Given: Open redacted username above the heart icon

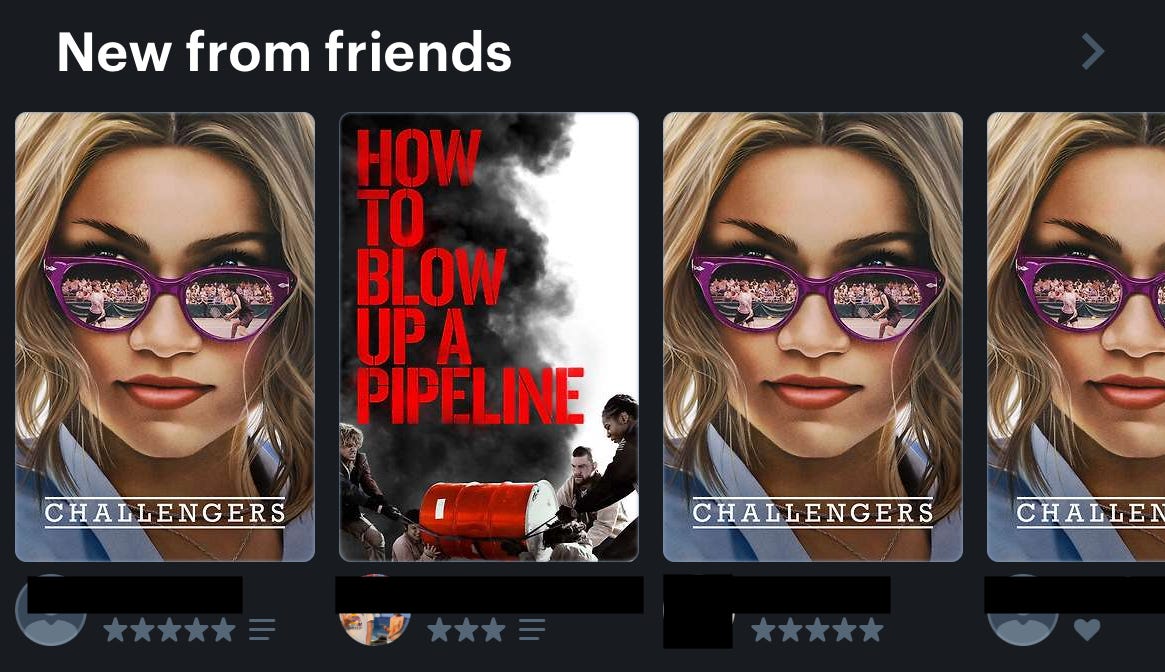Looking at the screenshot, I should coord(1074,595).
